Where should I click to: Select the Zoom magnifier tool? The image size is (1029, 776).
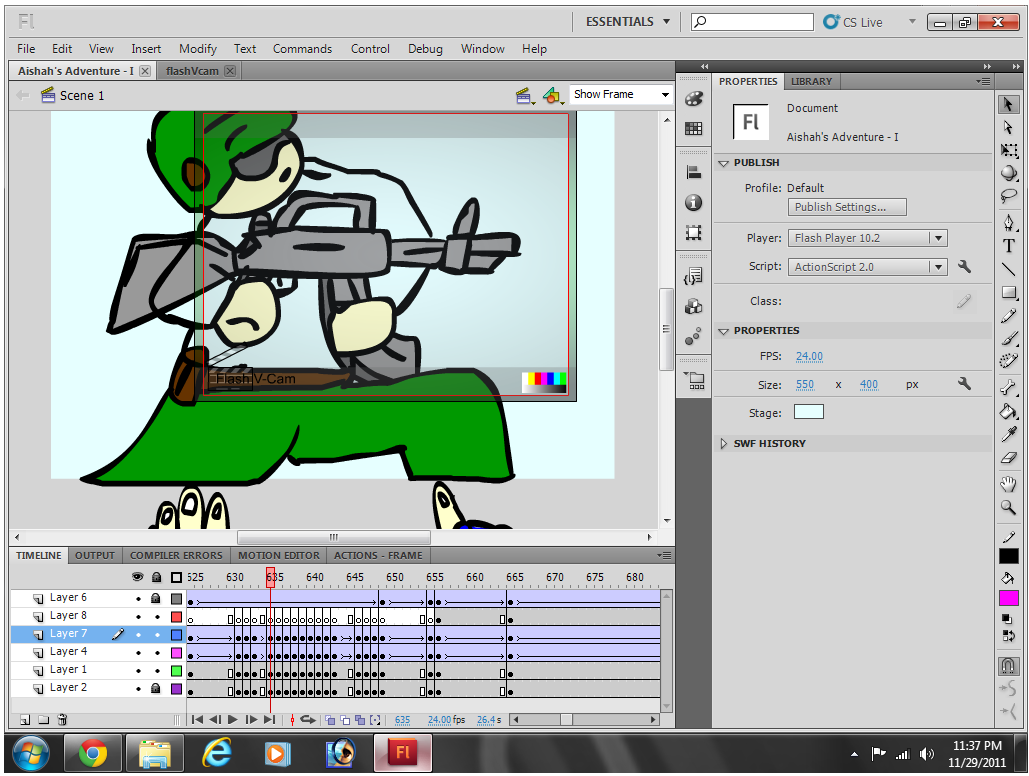[1009, 507]
